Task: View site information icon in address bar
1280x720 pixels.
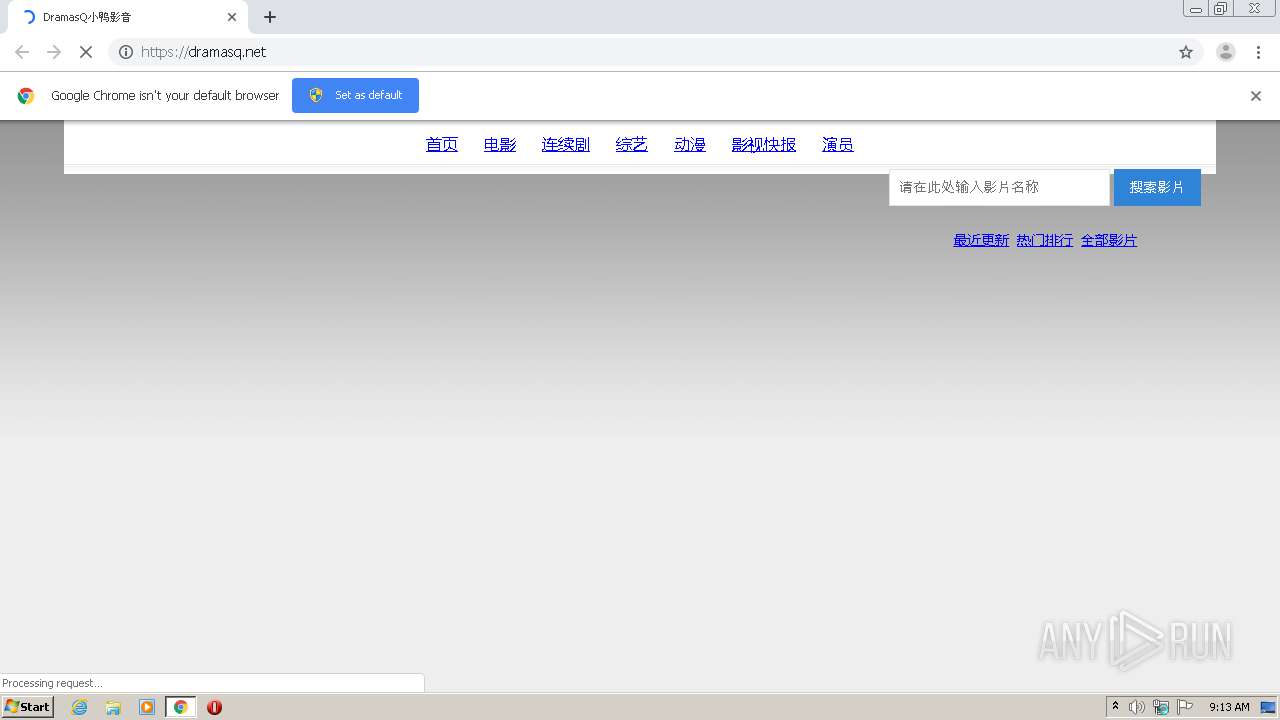Action: pos(126,52)
